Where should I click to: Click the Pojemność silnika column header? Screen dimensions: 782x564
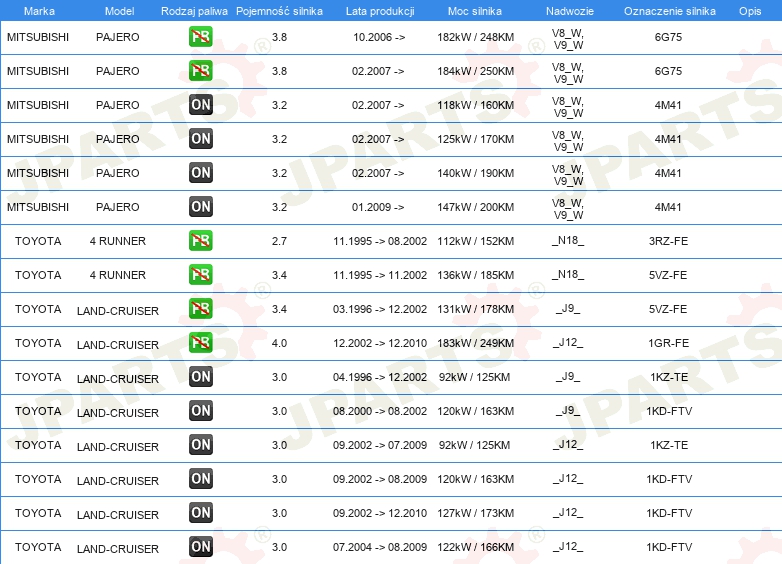click(279, 11)
